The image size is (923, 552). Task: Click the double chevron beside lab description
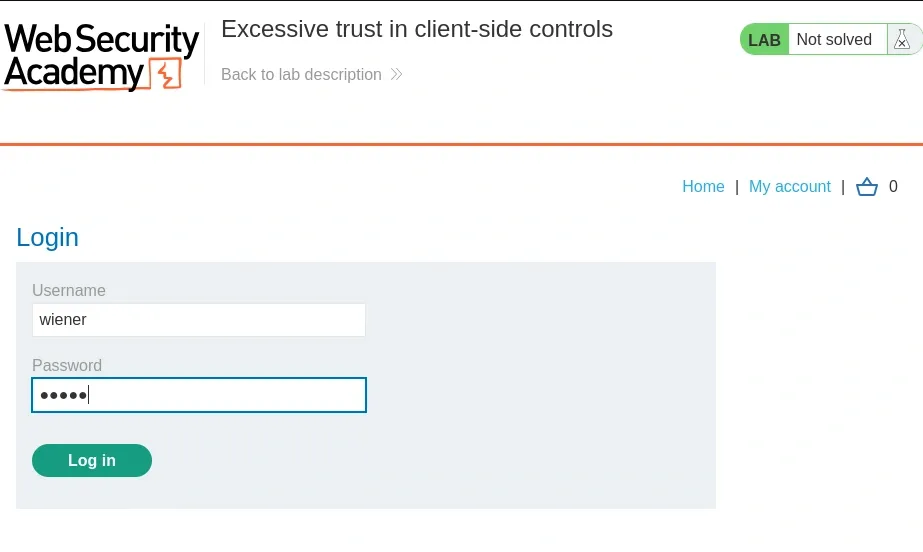click(x=396, y=75)
